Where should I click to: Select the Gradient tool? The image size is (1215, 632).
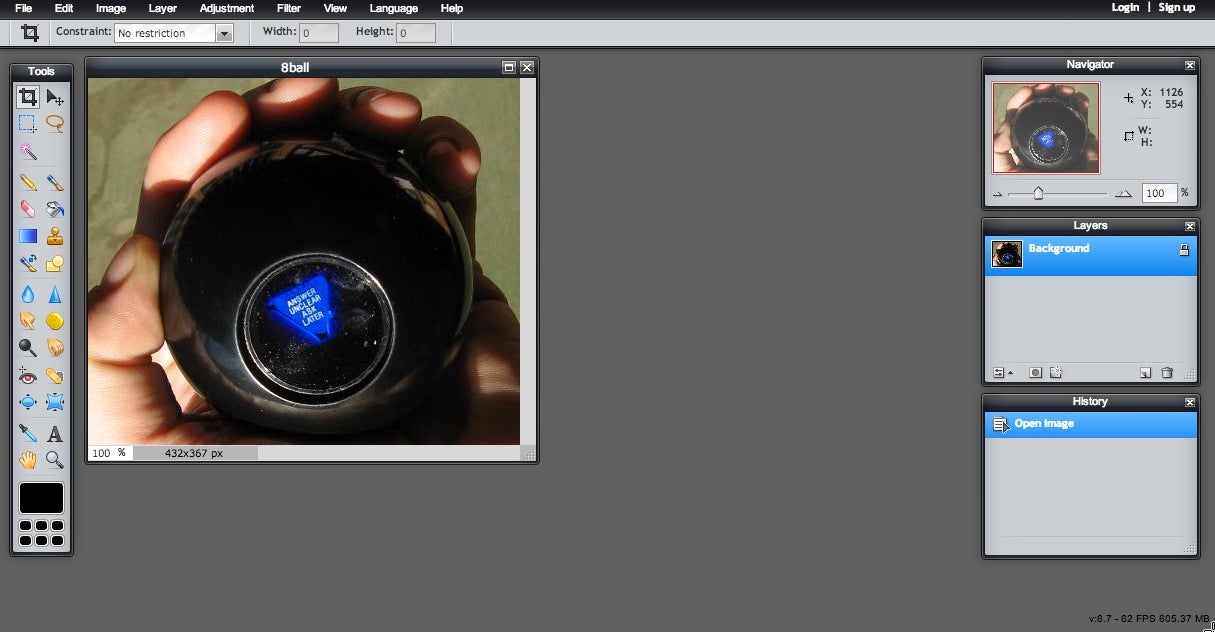pos(27,237)
